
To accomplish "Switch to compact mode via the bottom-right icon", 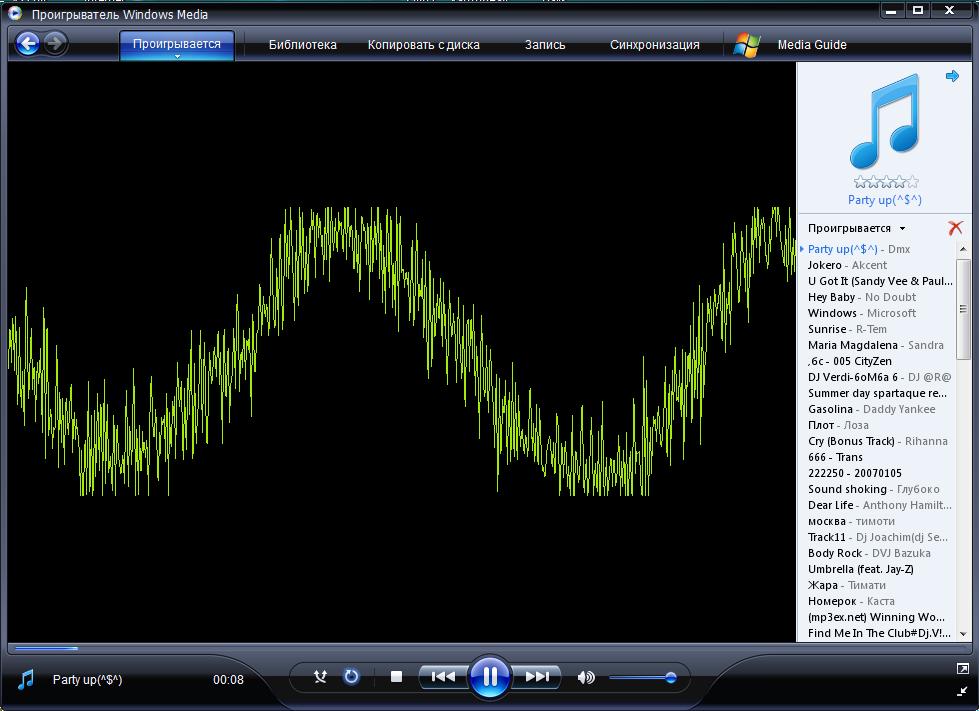I will [x=962, y=690].
